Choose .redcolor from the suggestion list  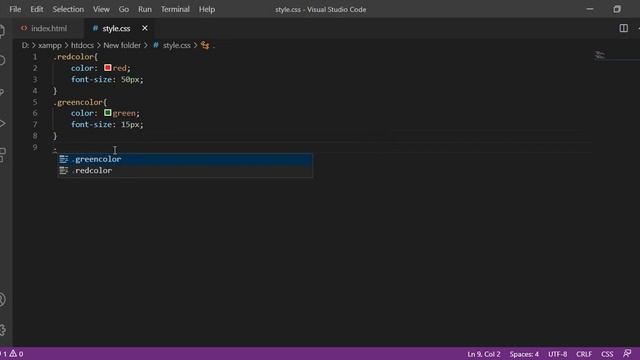click(185, 171)
